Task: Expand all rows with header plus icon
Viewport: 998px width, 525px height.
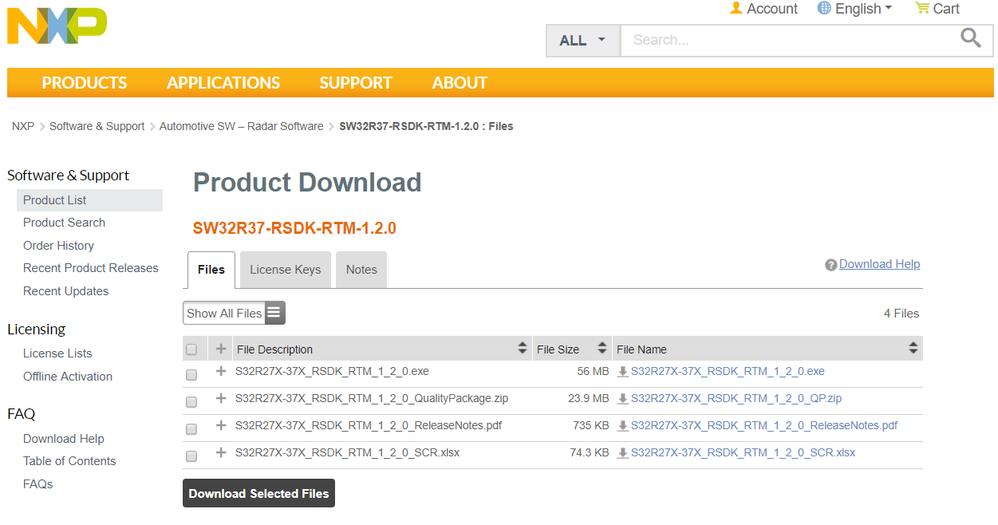Action: click(x=221, y=349)
